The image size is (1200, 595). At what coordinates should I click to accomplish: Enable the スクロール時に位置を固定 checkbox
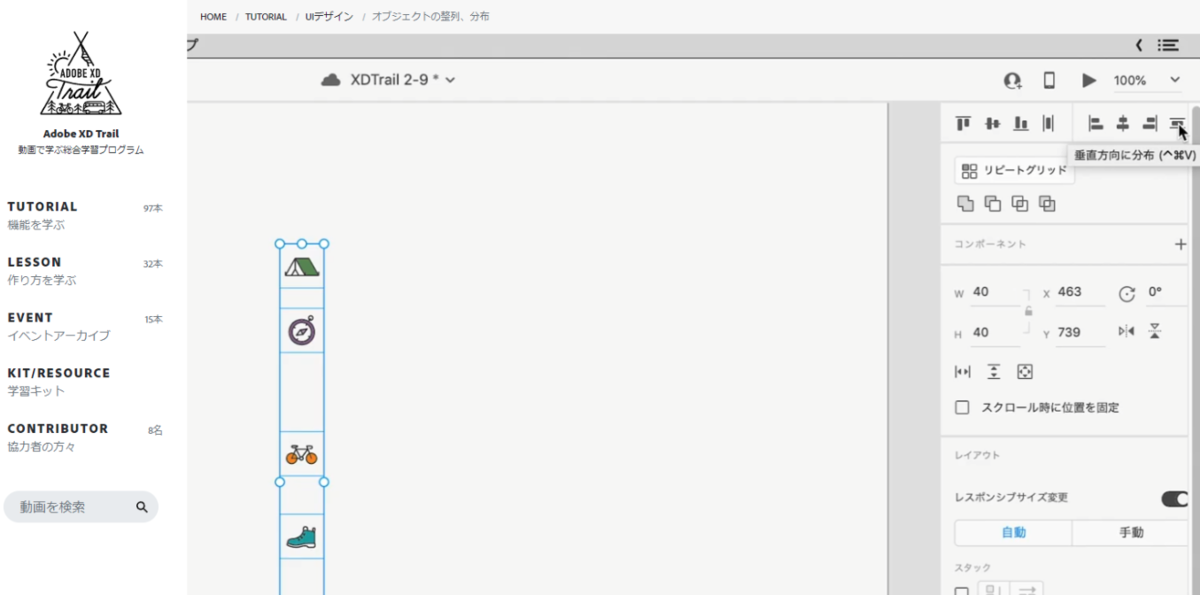962,407
